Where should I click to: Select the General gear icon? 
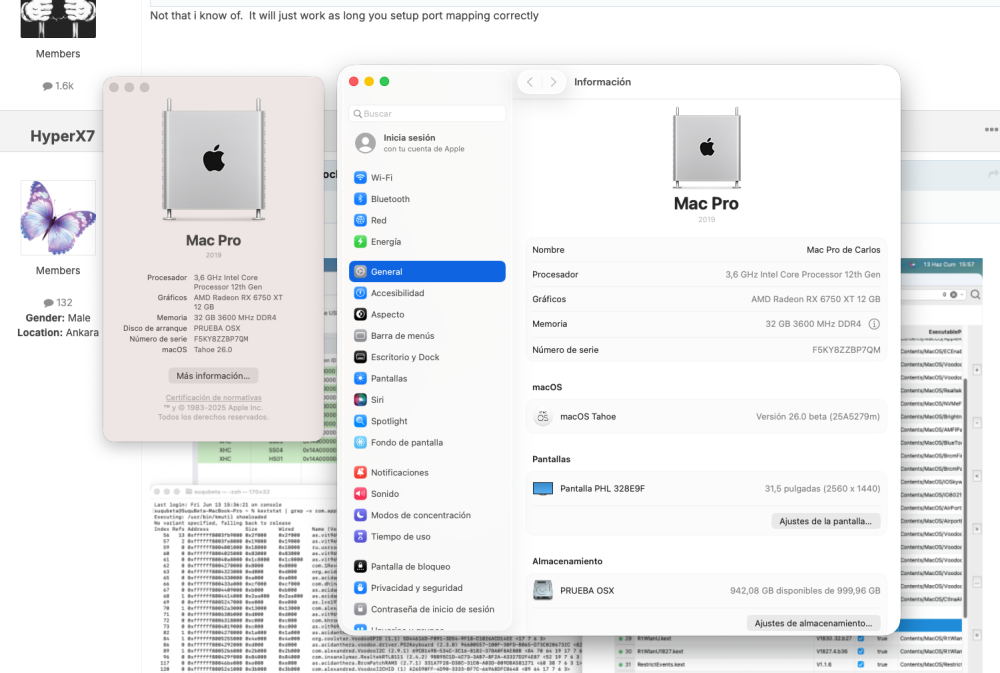[360, 272]
